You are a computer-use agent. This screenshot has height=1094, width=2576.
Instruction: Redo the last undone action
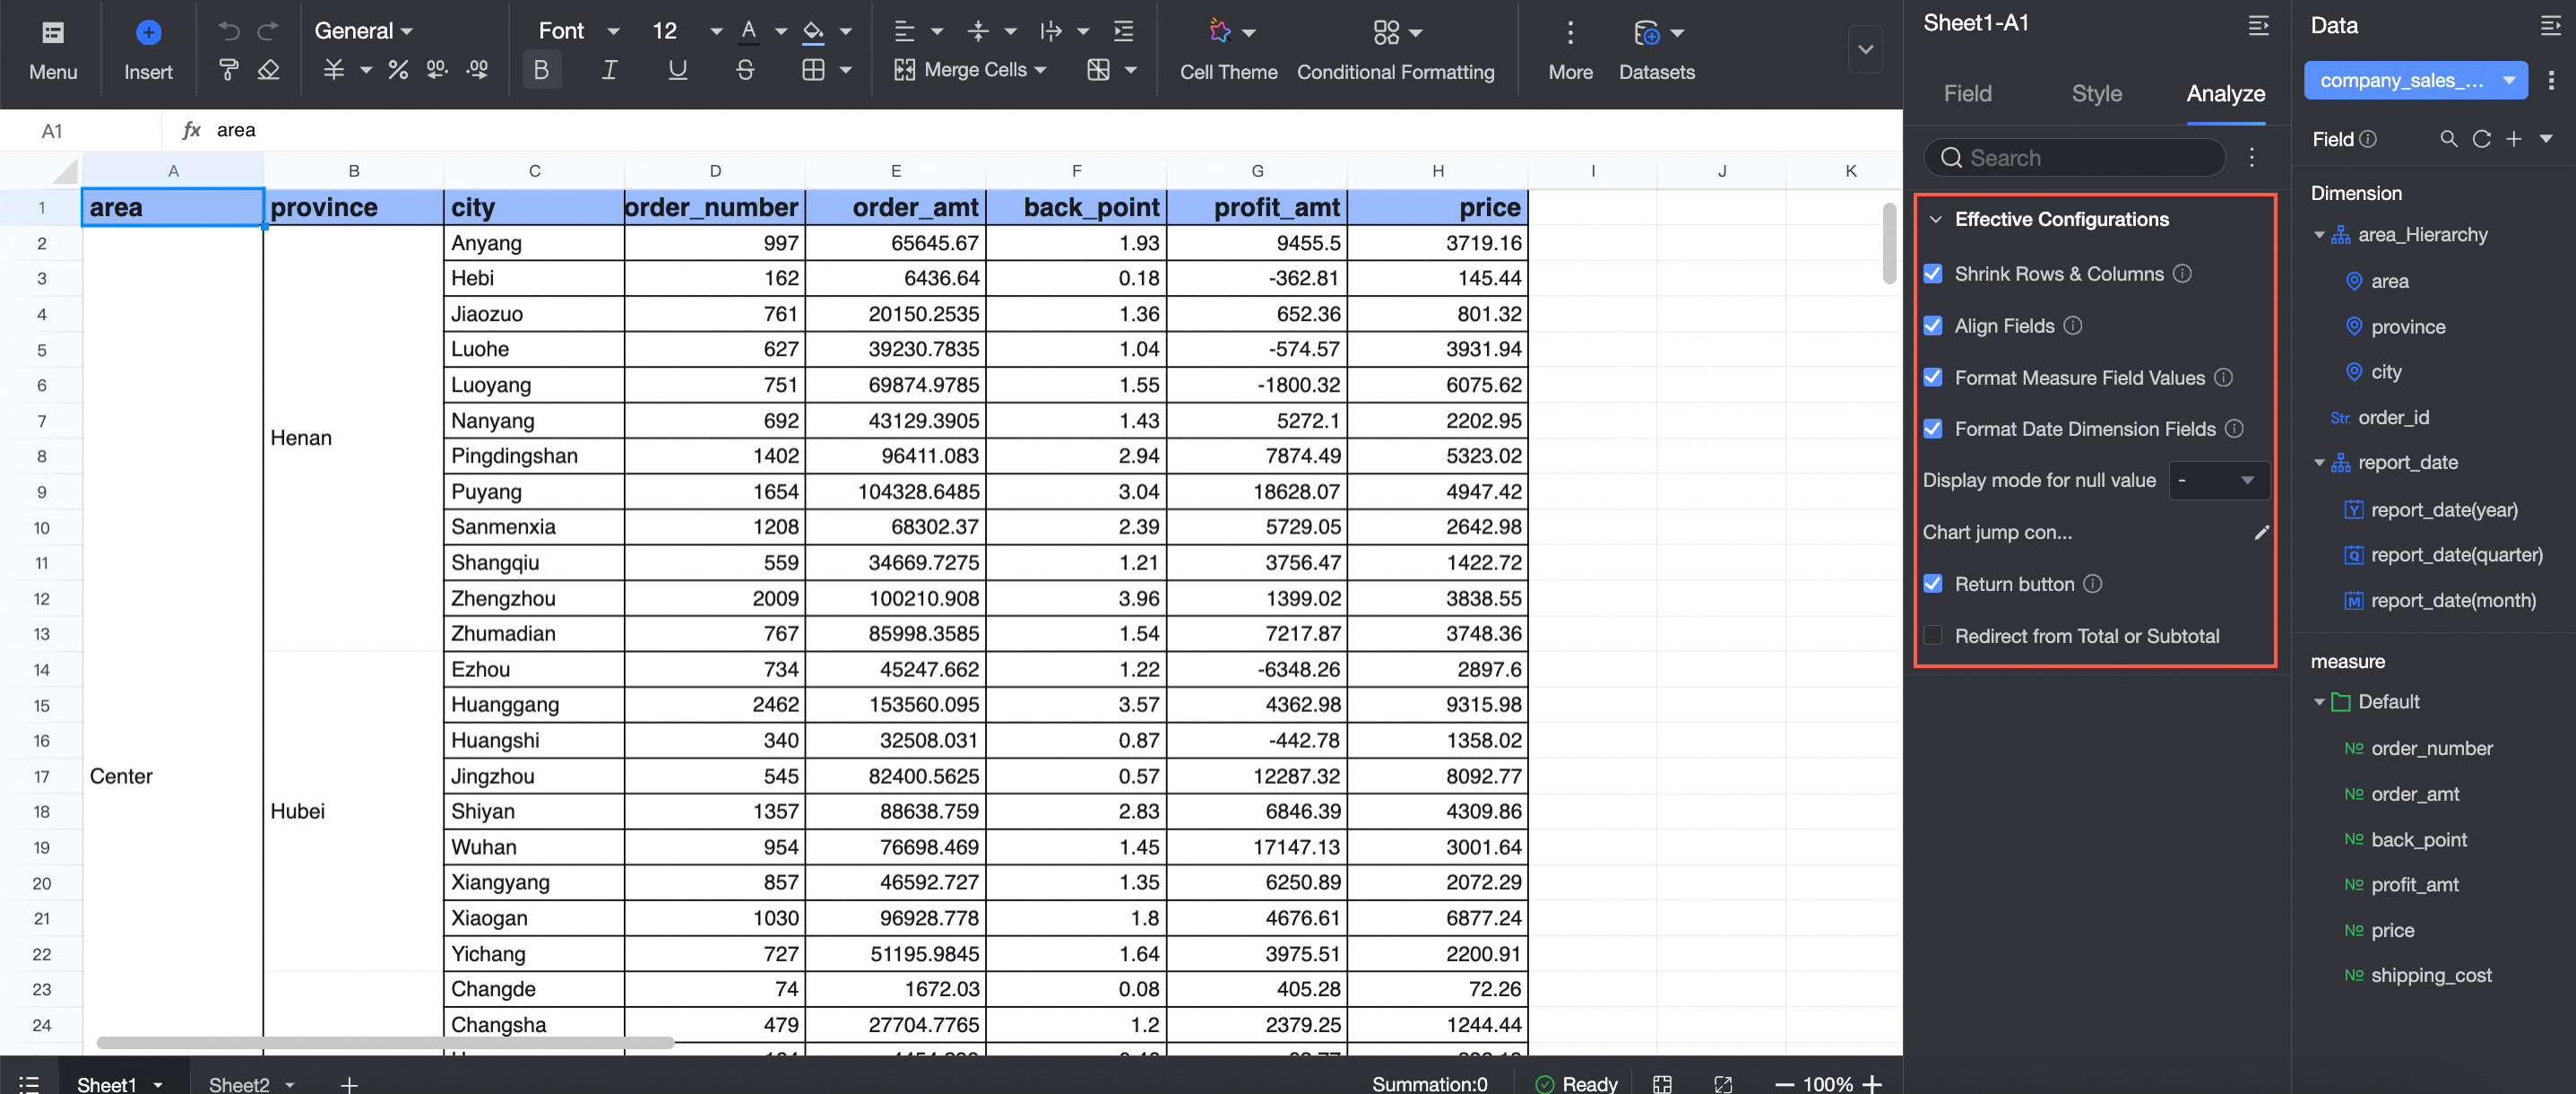(267, 31)
